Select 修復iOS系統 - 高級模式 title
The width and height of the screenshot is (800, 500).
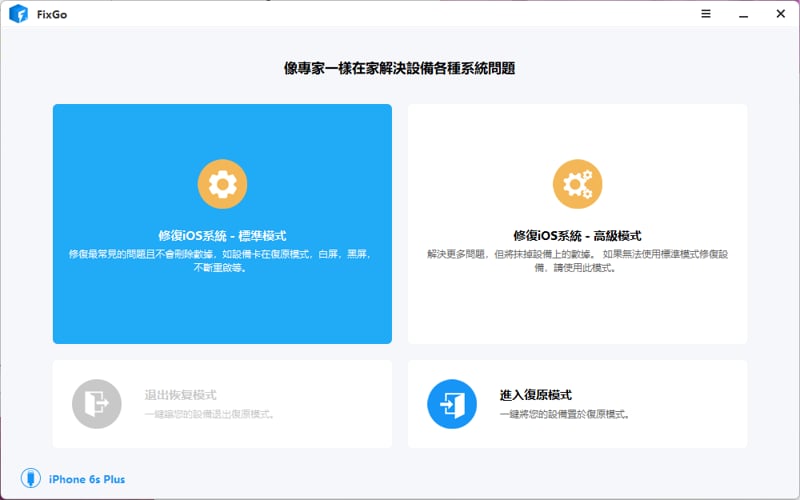[577, 236]
